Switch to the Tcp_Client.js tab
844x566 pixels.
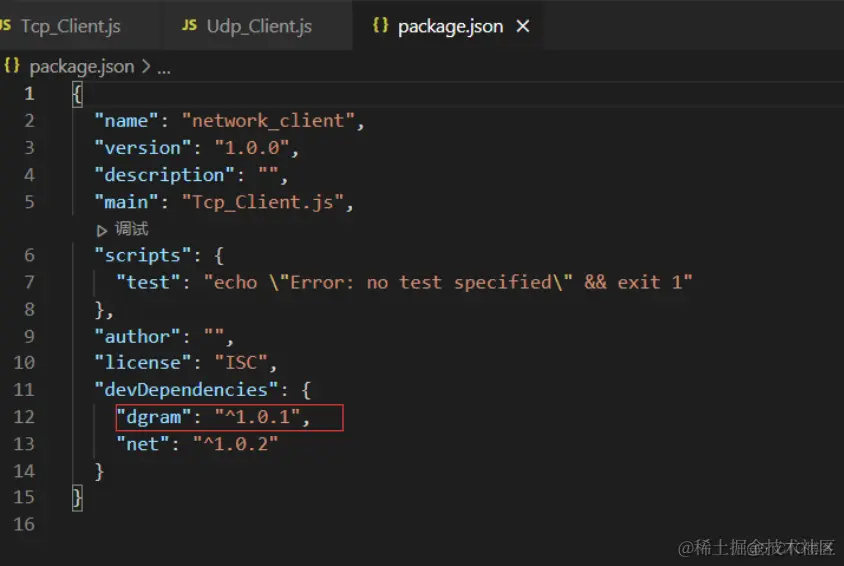click(70, 26)
